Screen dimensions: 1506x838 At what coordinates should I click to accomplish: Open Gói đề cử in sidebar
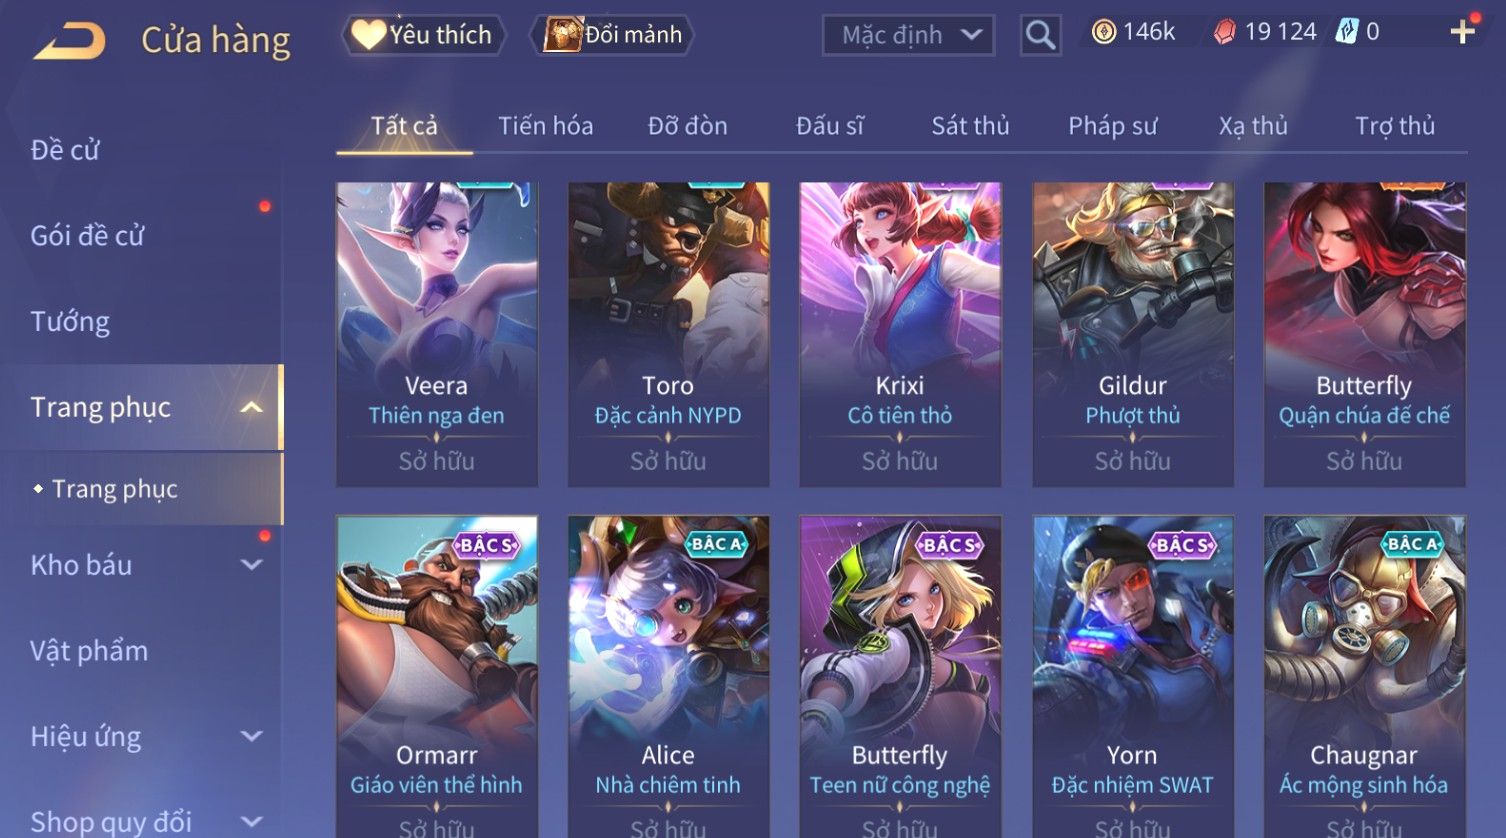click(87, 236)
